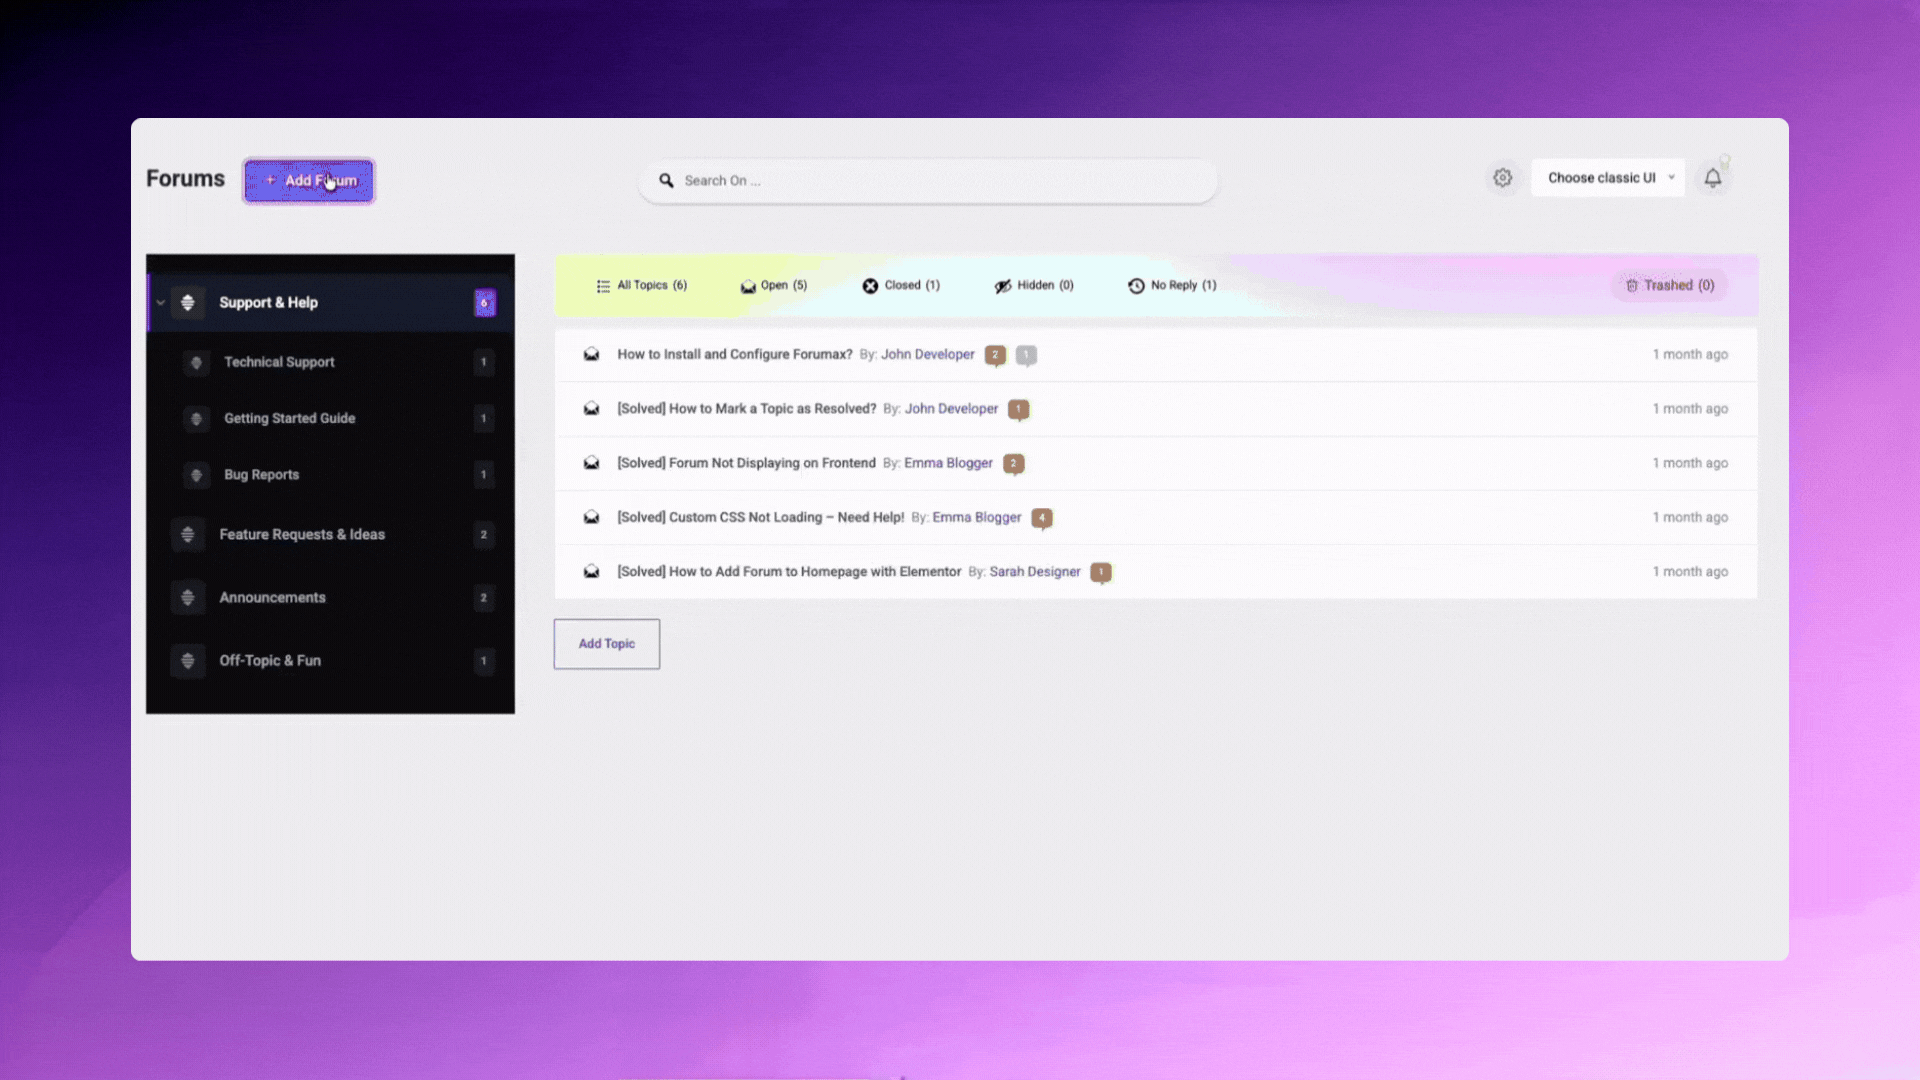Switch to All Topics (6) tab
Viewport: 1920px width, 1080px height.
[642, 286]
